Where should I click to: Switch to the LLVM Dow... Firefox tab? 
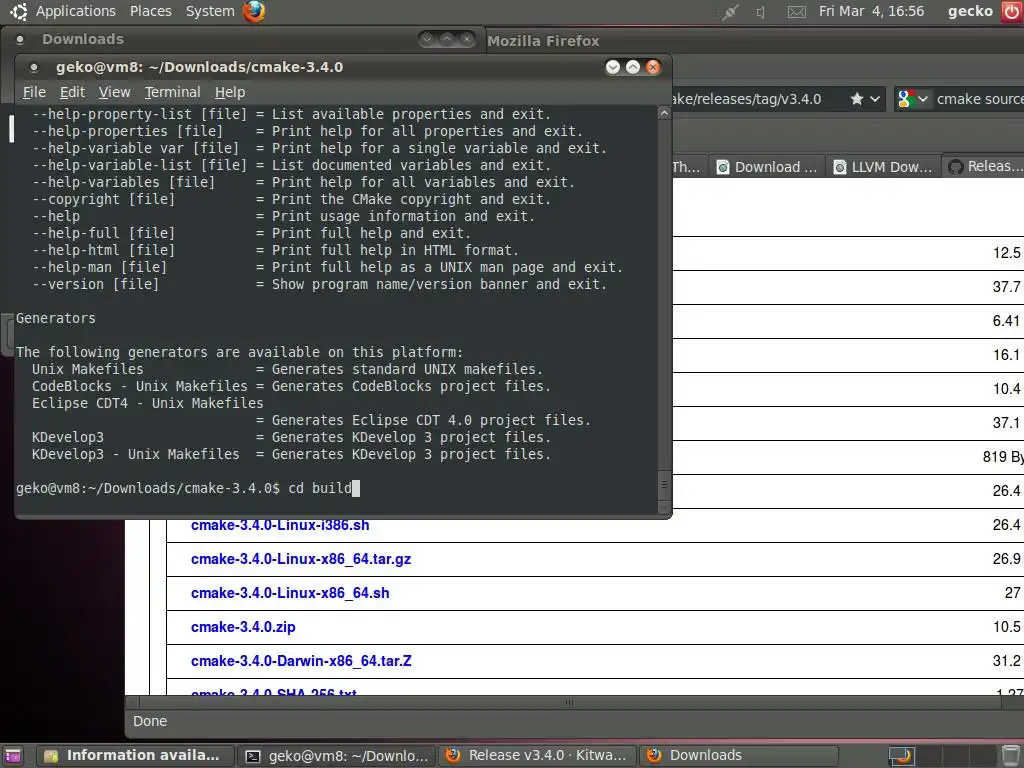tap(883, 167)
